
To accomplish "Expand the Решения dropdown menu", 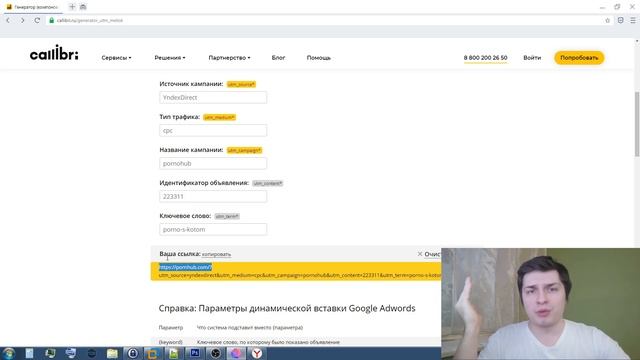I will pos(170,58).
